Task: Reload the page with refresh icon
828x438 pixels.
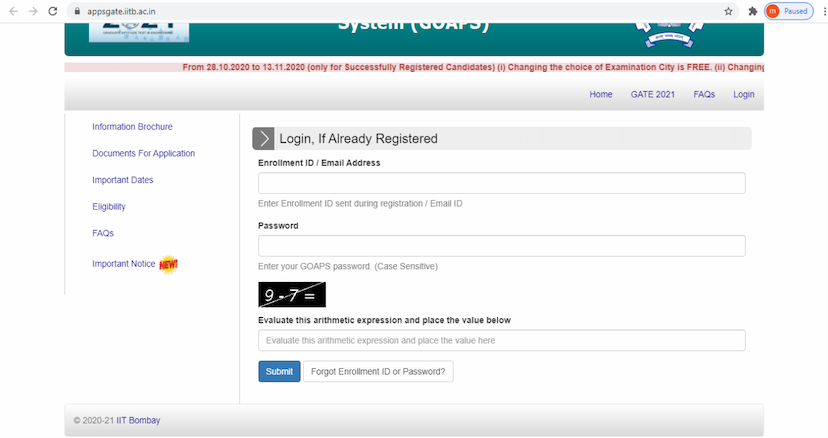Action: tap(56, 11)
